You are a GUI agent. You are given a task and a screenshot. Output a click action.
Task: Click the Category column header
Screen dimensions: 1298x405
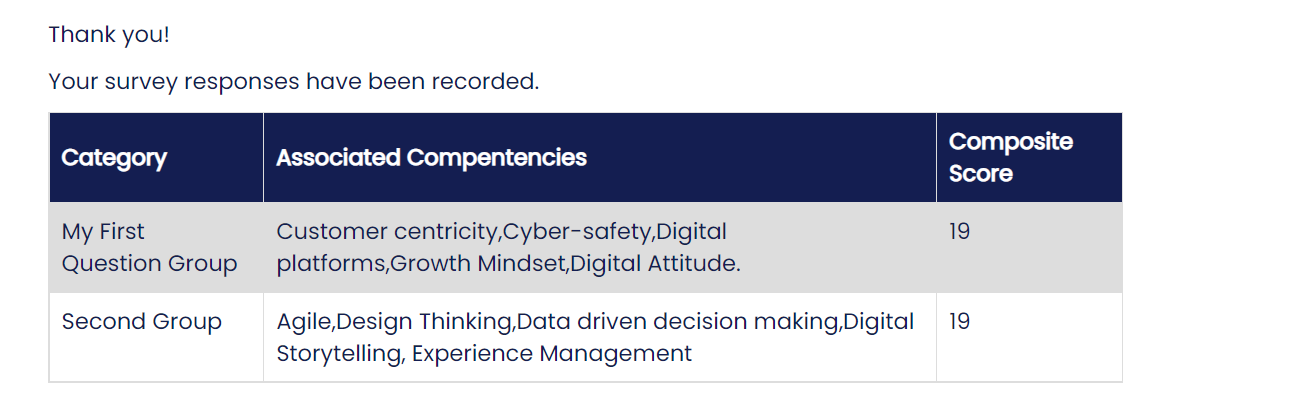click(156, 158)
